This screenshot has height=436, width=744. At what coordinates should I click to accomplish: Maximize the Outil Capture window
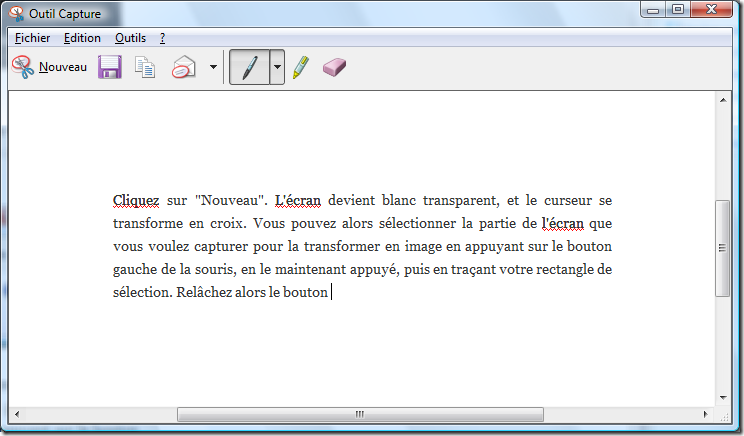pos(678,9)
